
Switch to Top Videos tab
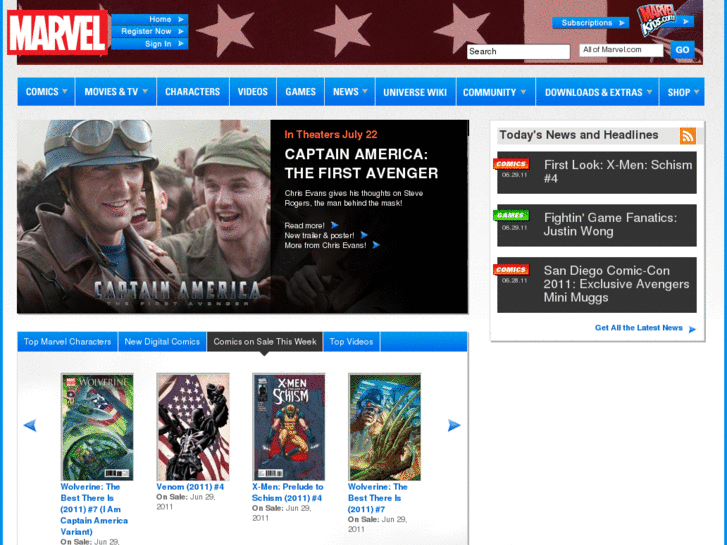click(x=351, y=342)
